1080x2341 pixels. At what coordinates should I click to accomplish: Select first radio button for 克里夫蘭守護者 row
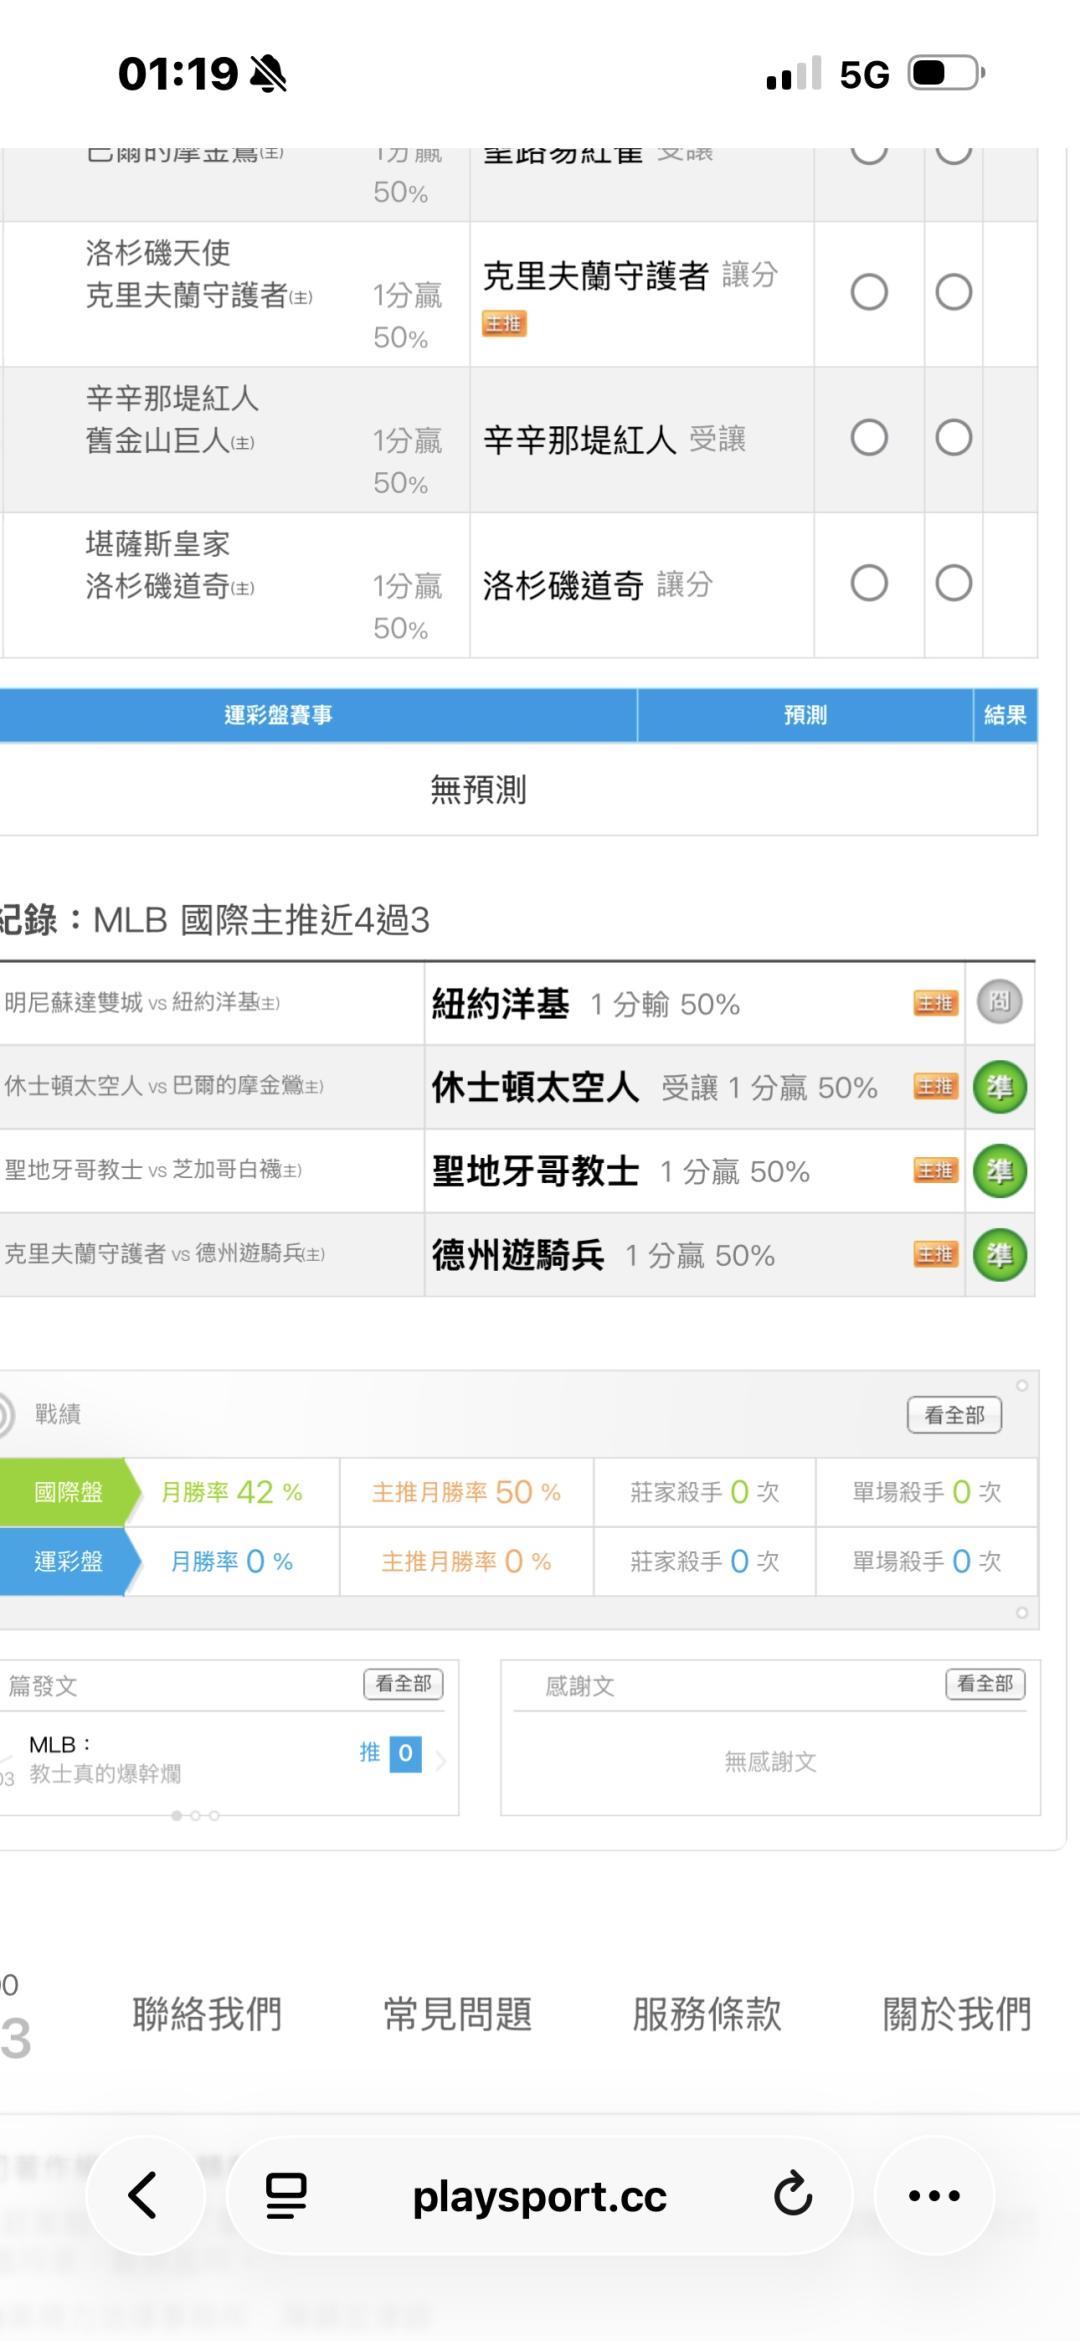click(x=868, y=292)
